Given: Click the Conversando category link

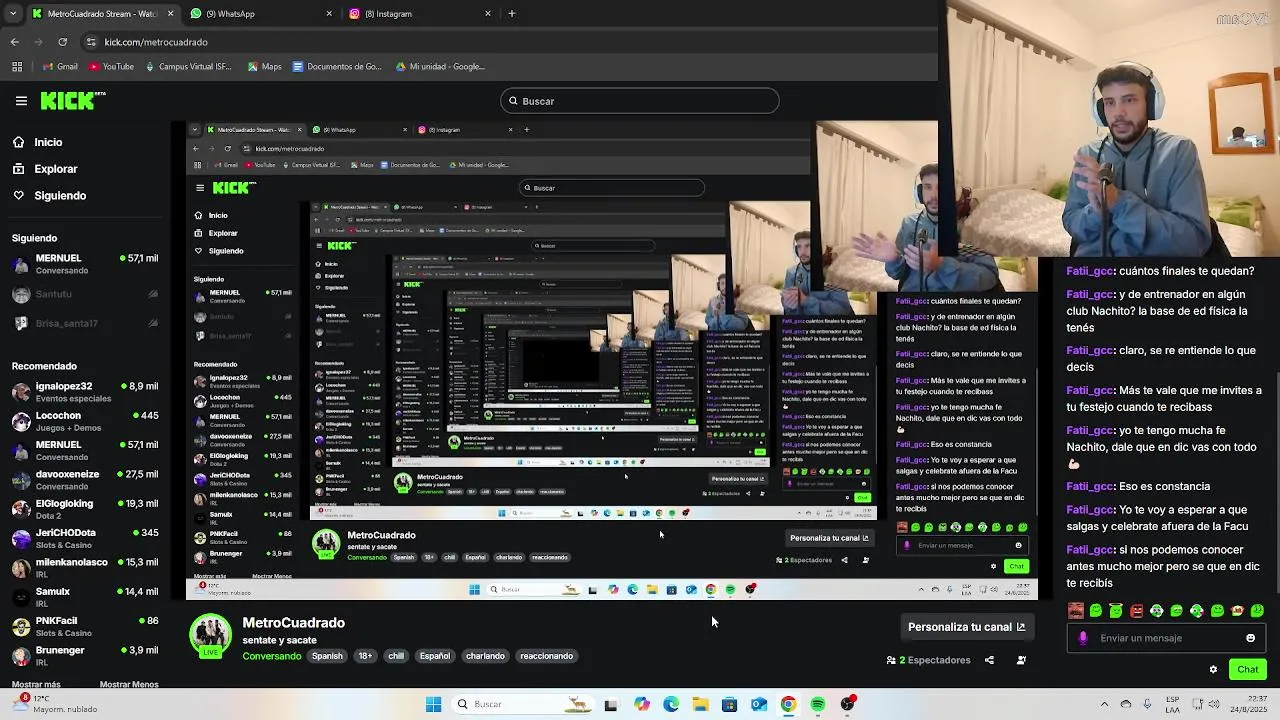Looking at the screenshot, I should click(x=271, y=656).
